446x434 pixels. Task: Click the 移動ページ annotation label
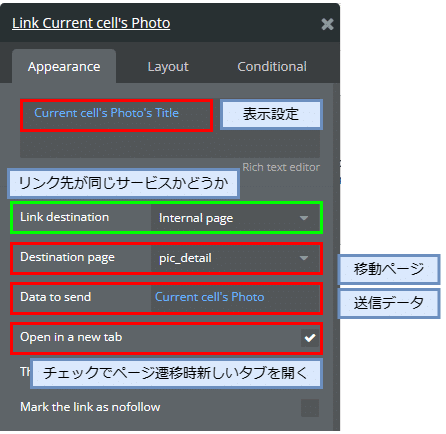(389, 269)
